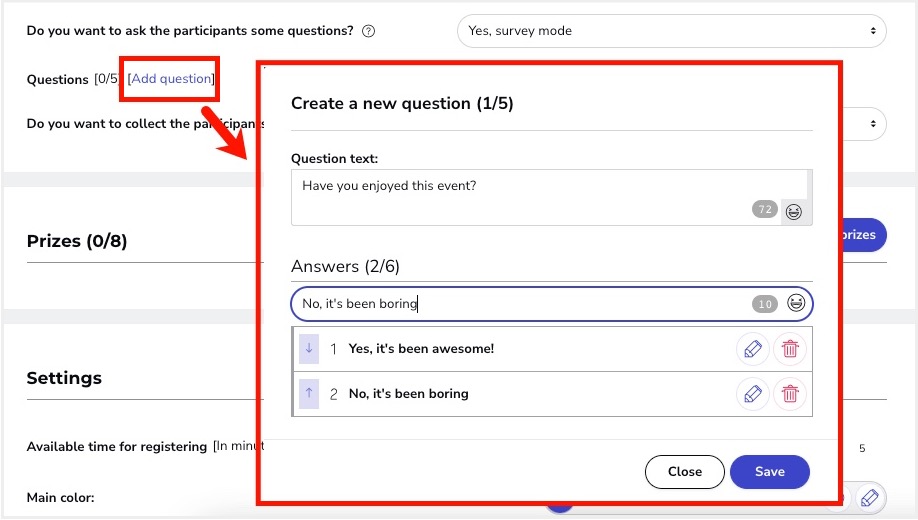
Task: Click the pencil icon for Main color
Action: click(869, 498)
